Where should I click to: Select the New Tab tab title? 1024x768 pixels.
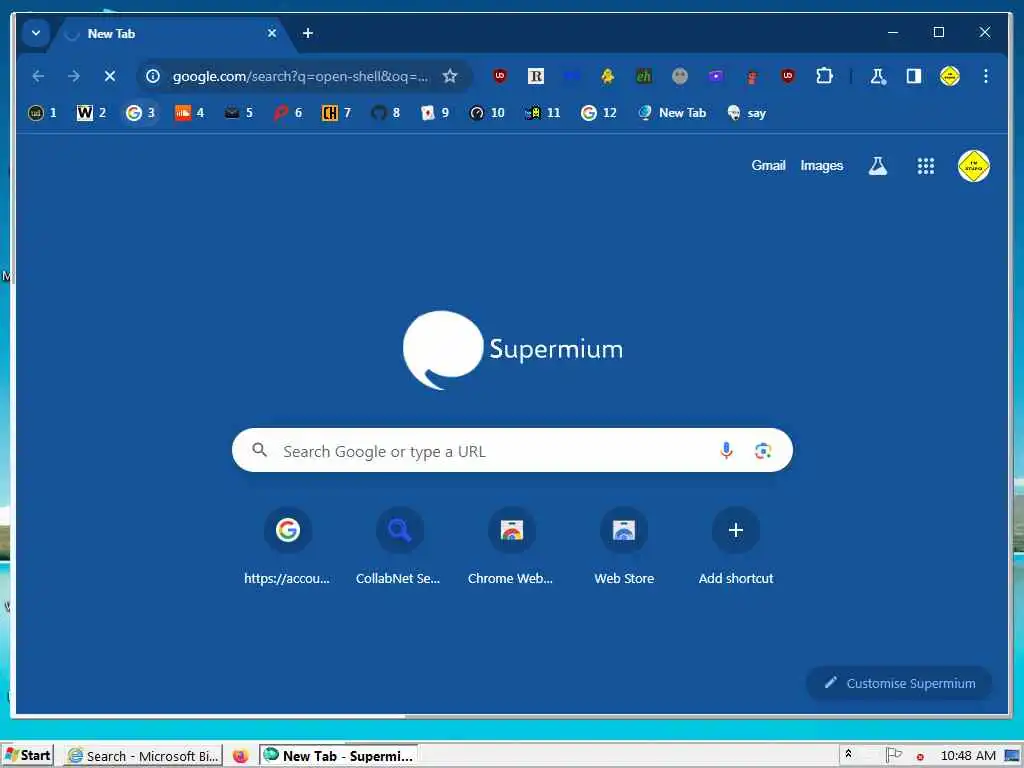click(111, 33)
